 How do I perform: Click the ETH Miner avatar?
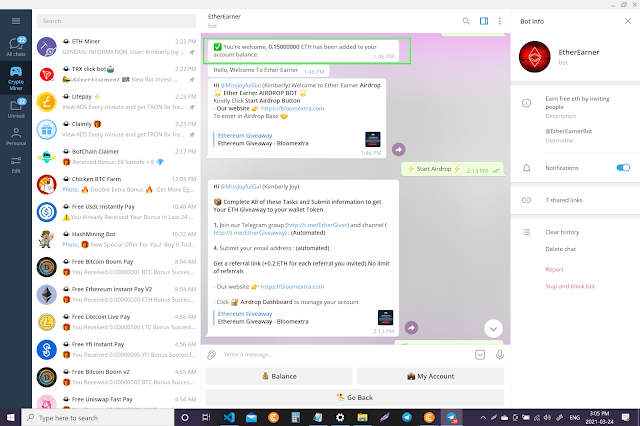coord(47,47)
